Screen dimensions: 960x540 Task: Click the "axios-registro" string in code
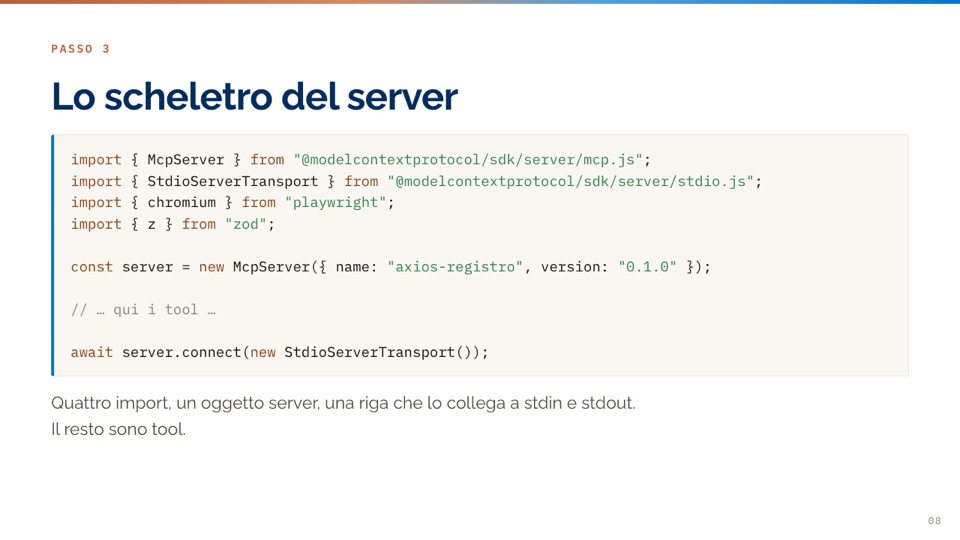455,267
